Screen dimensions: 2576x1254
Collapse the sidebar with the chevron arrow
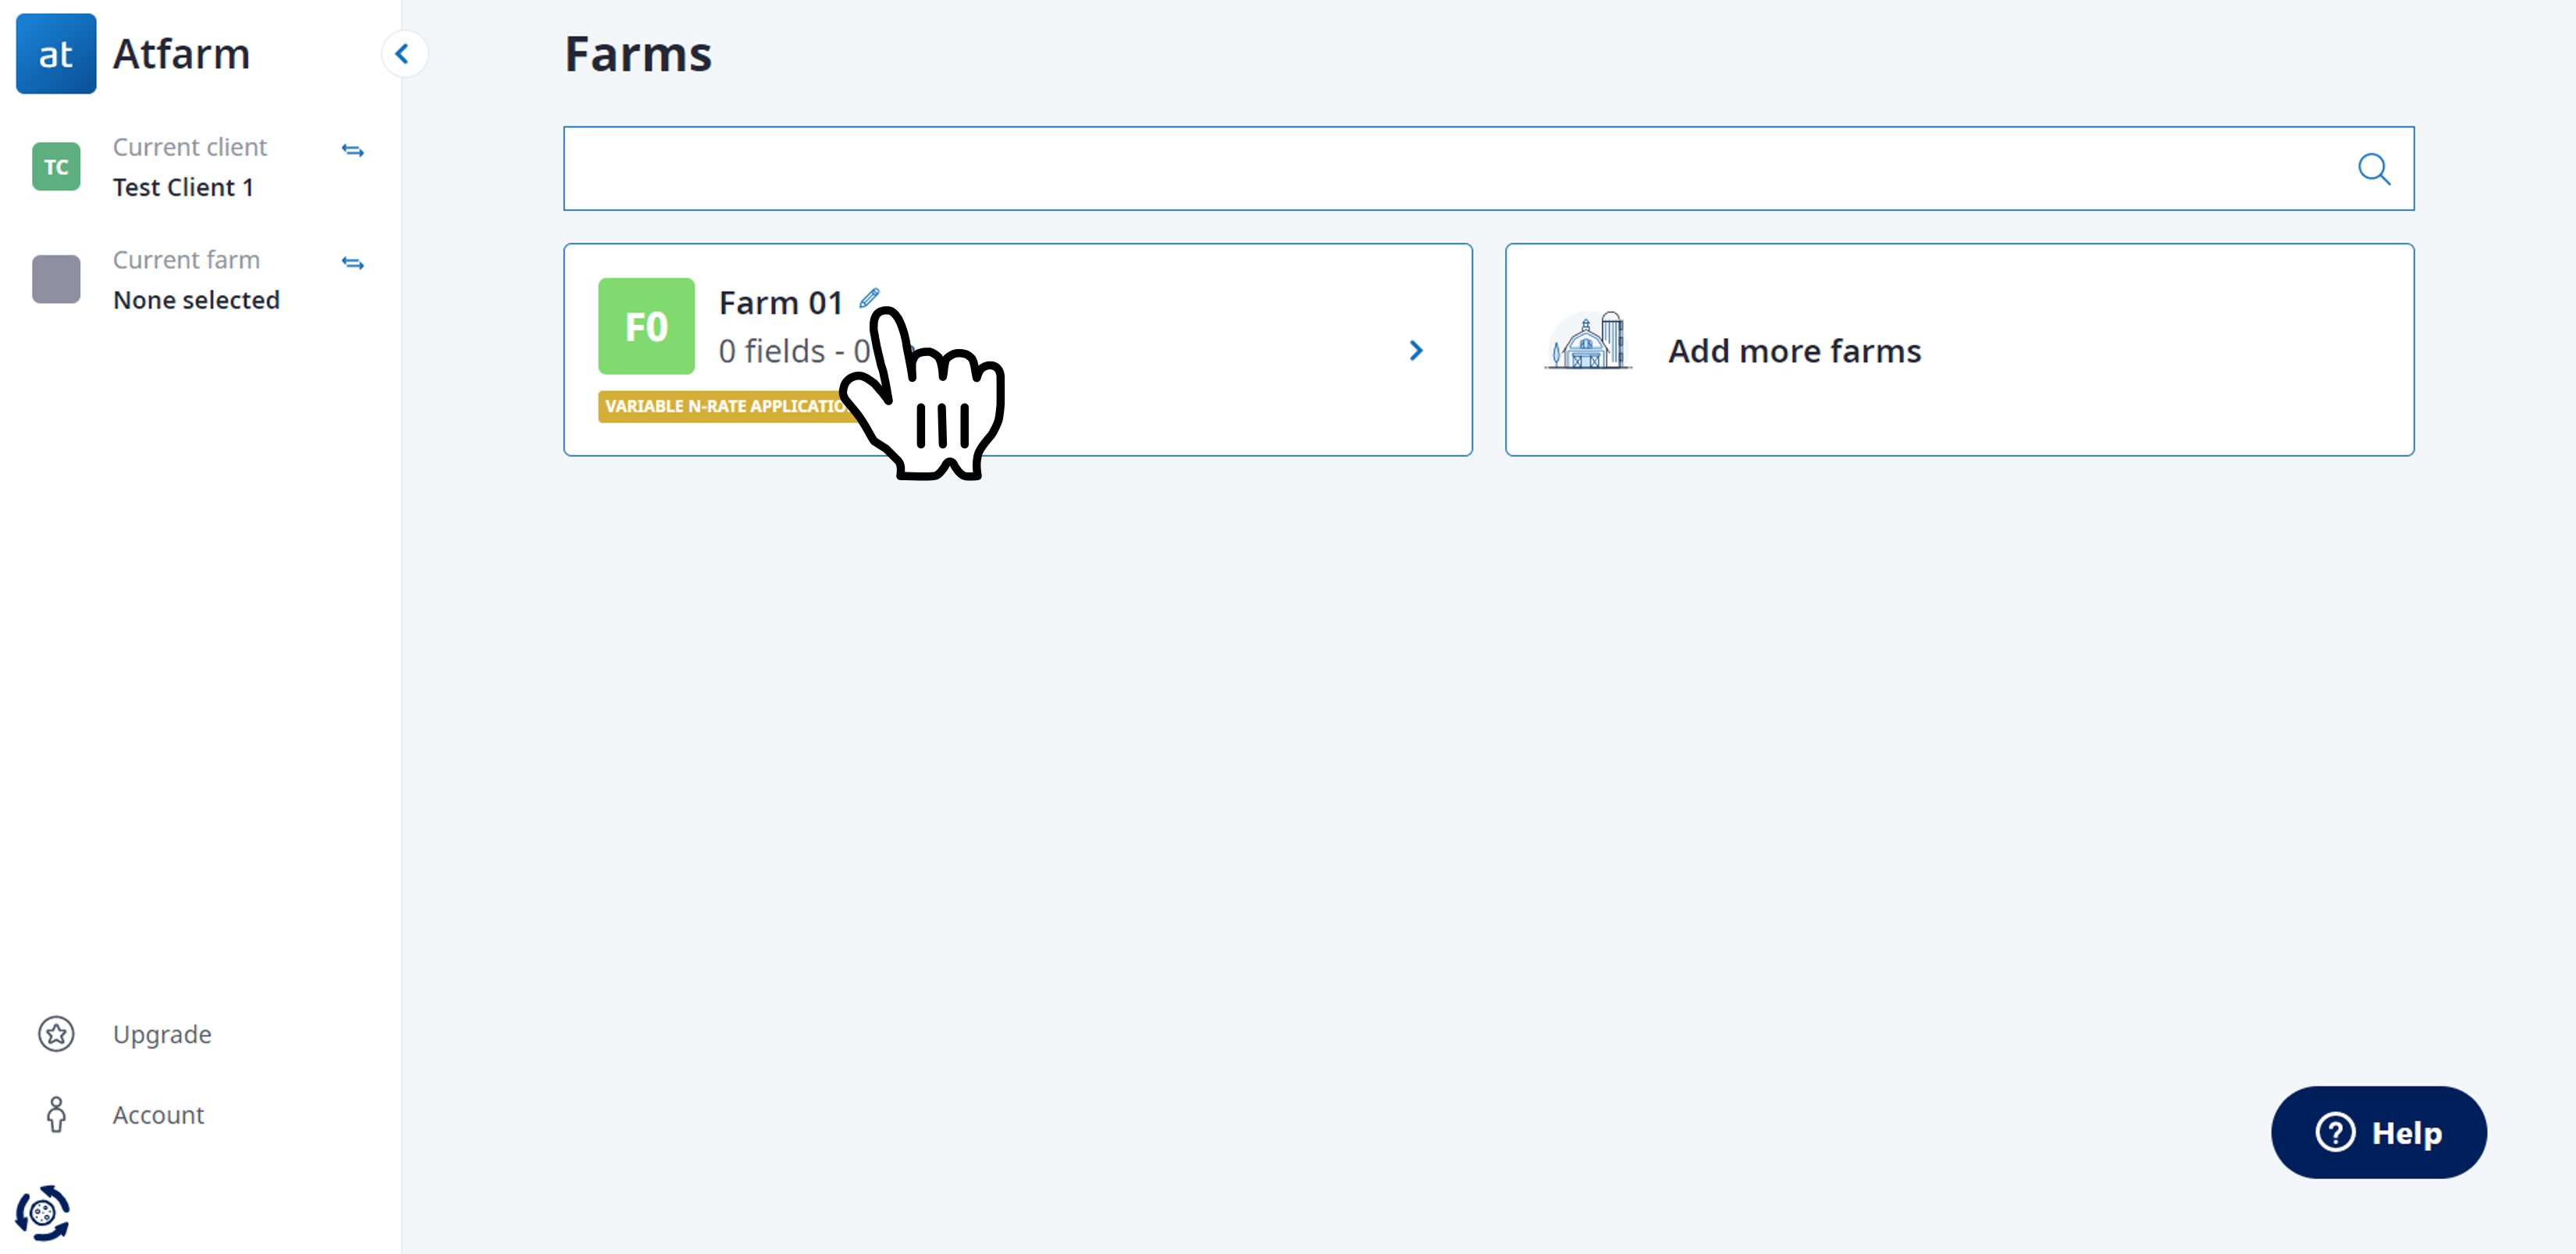[403, 54]
